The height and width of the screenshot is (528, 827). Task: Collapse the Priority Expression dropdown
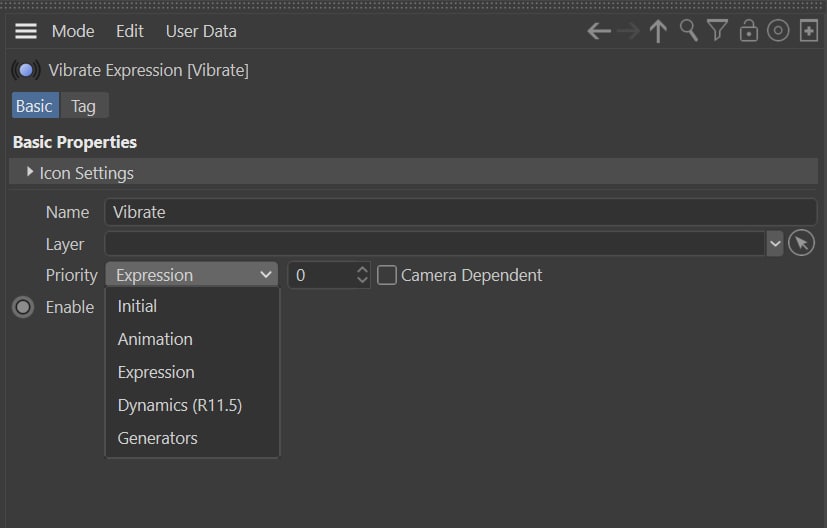point(191,275)
